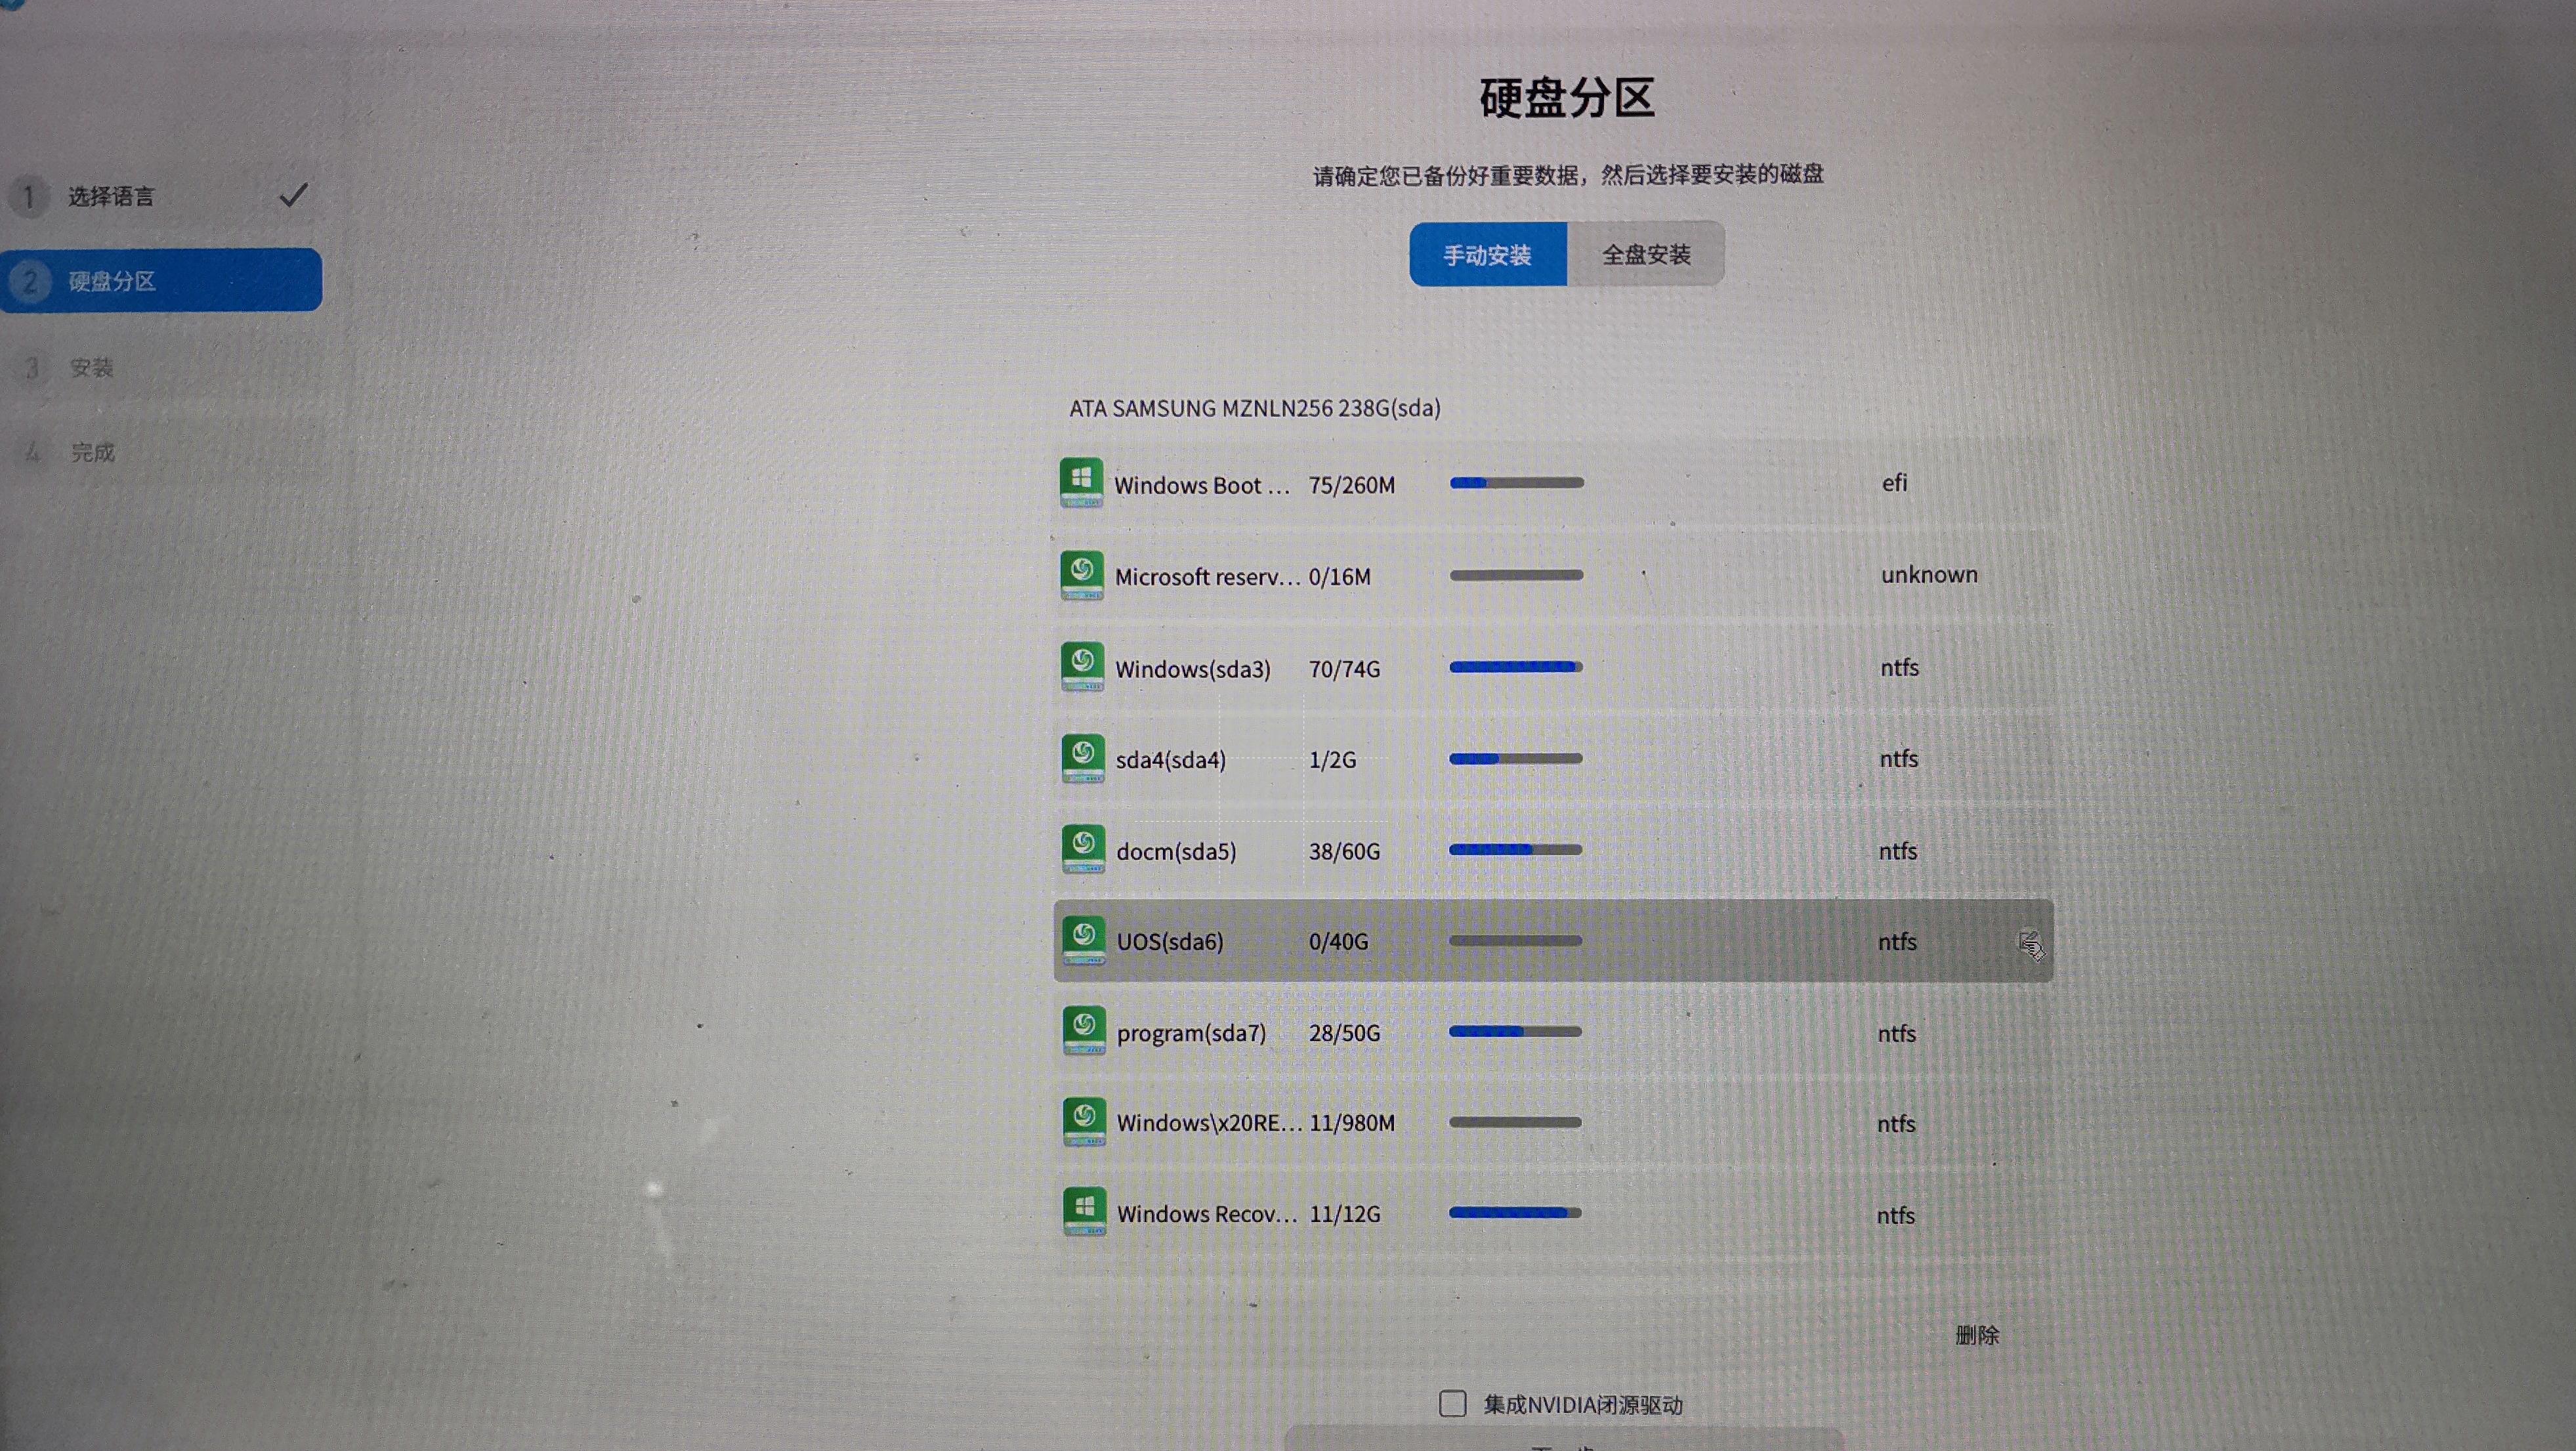Enable 集成NVIDIA闭源驱动 checkbox
Screen dimensions: 2576x1451
(x=1452, y=1404)
